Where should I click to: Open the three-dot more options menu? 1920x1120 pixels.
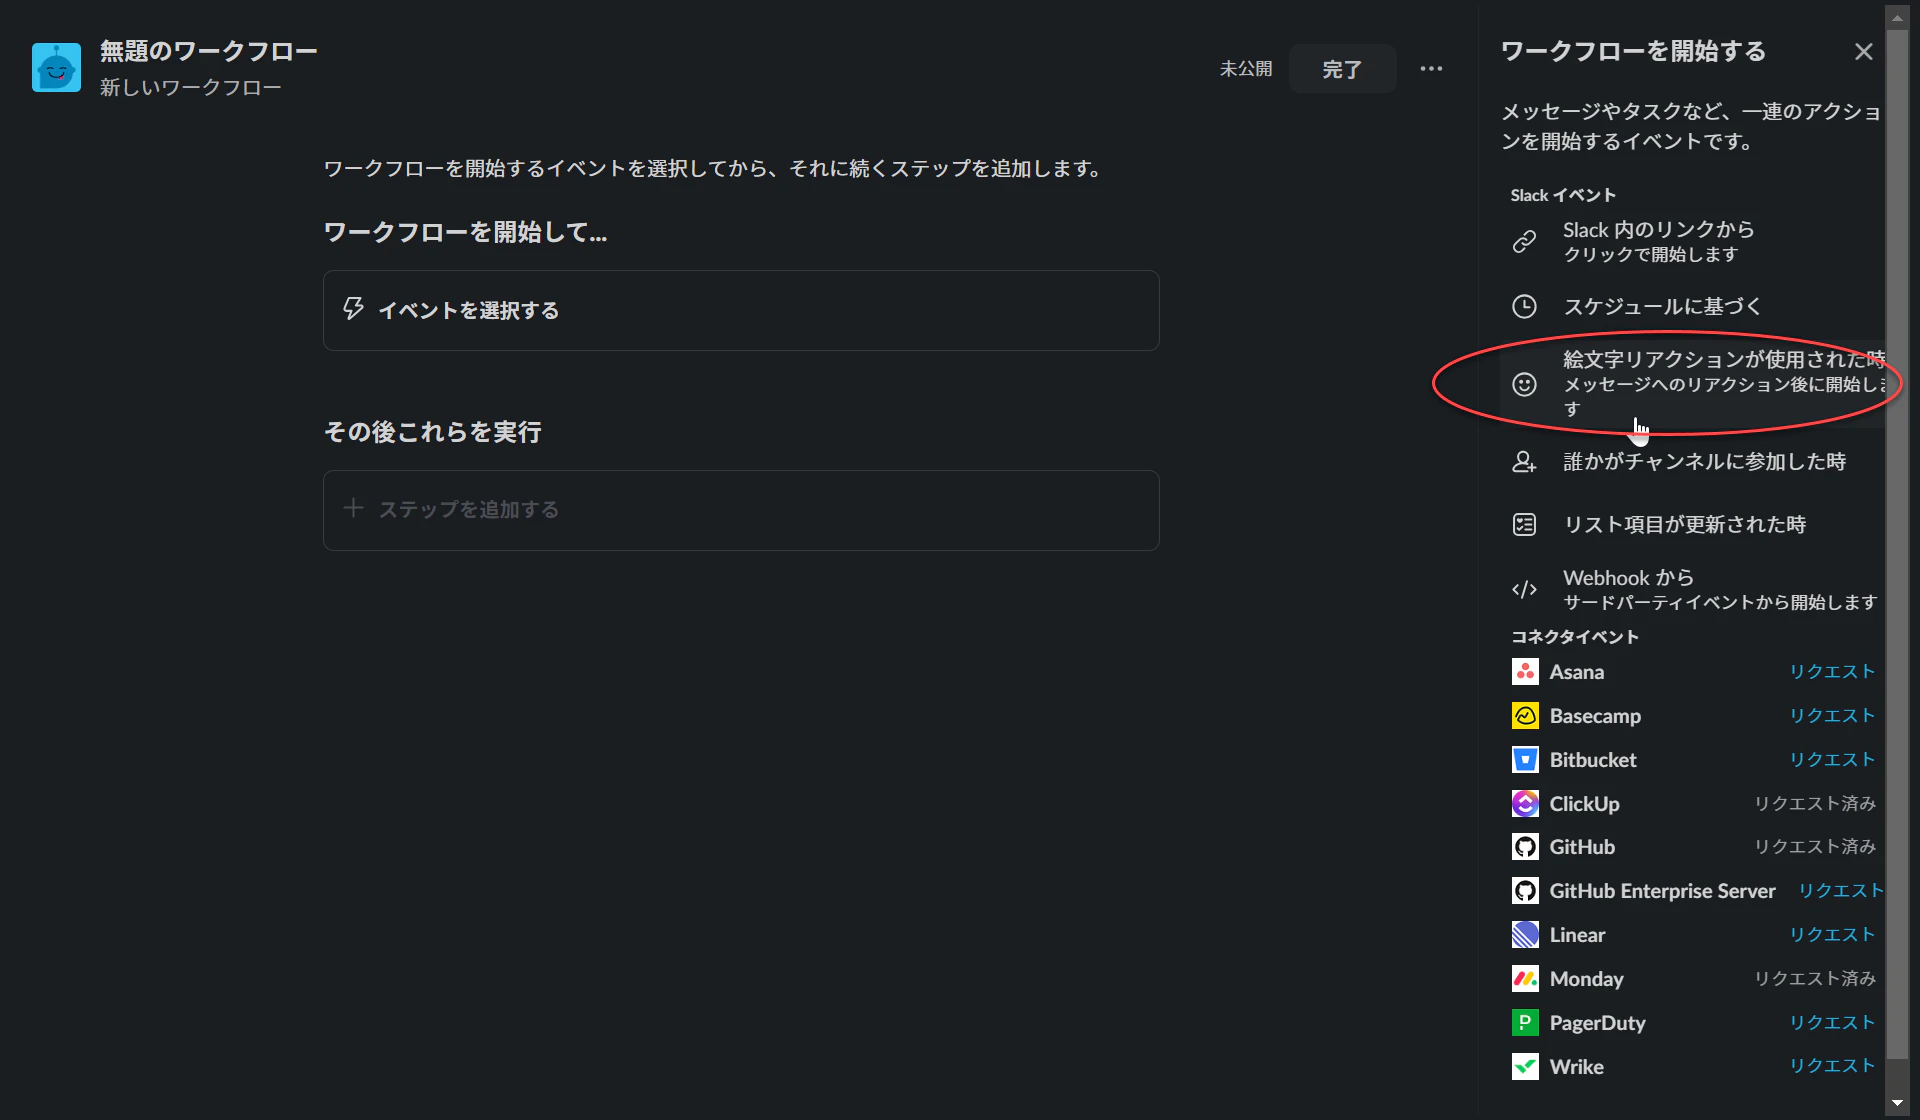(x=1431, y=69)
